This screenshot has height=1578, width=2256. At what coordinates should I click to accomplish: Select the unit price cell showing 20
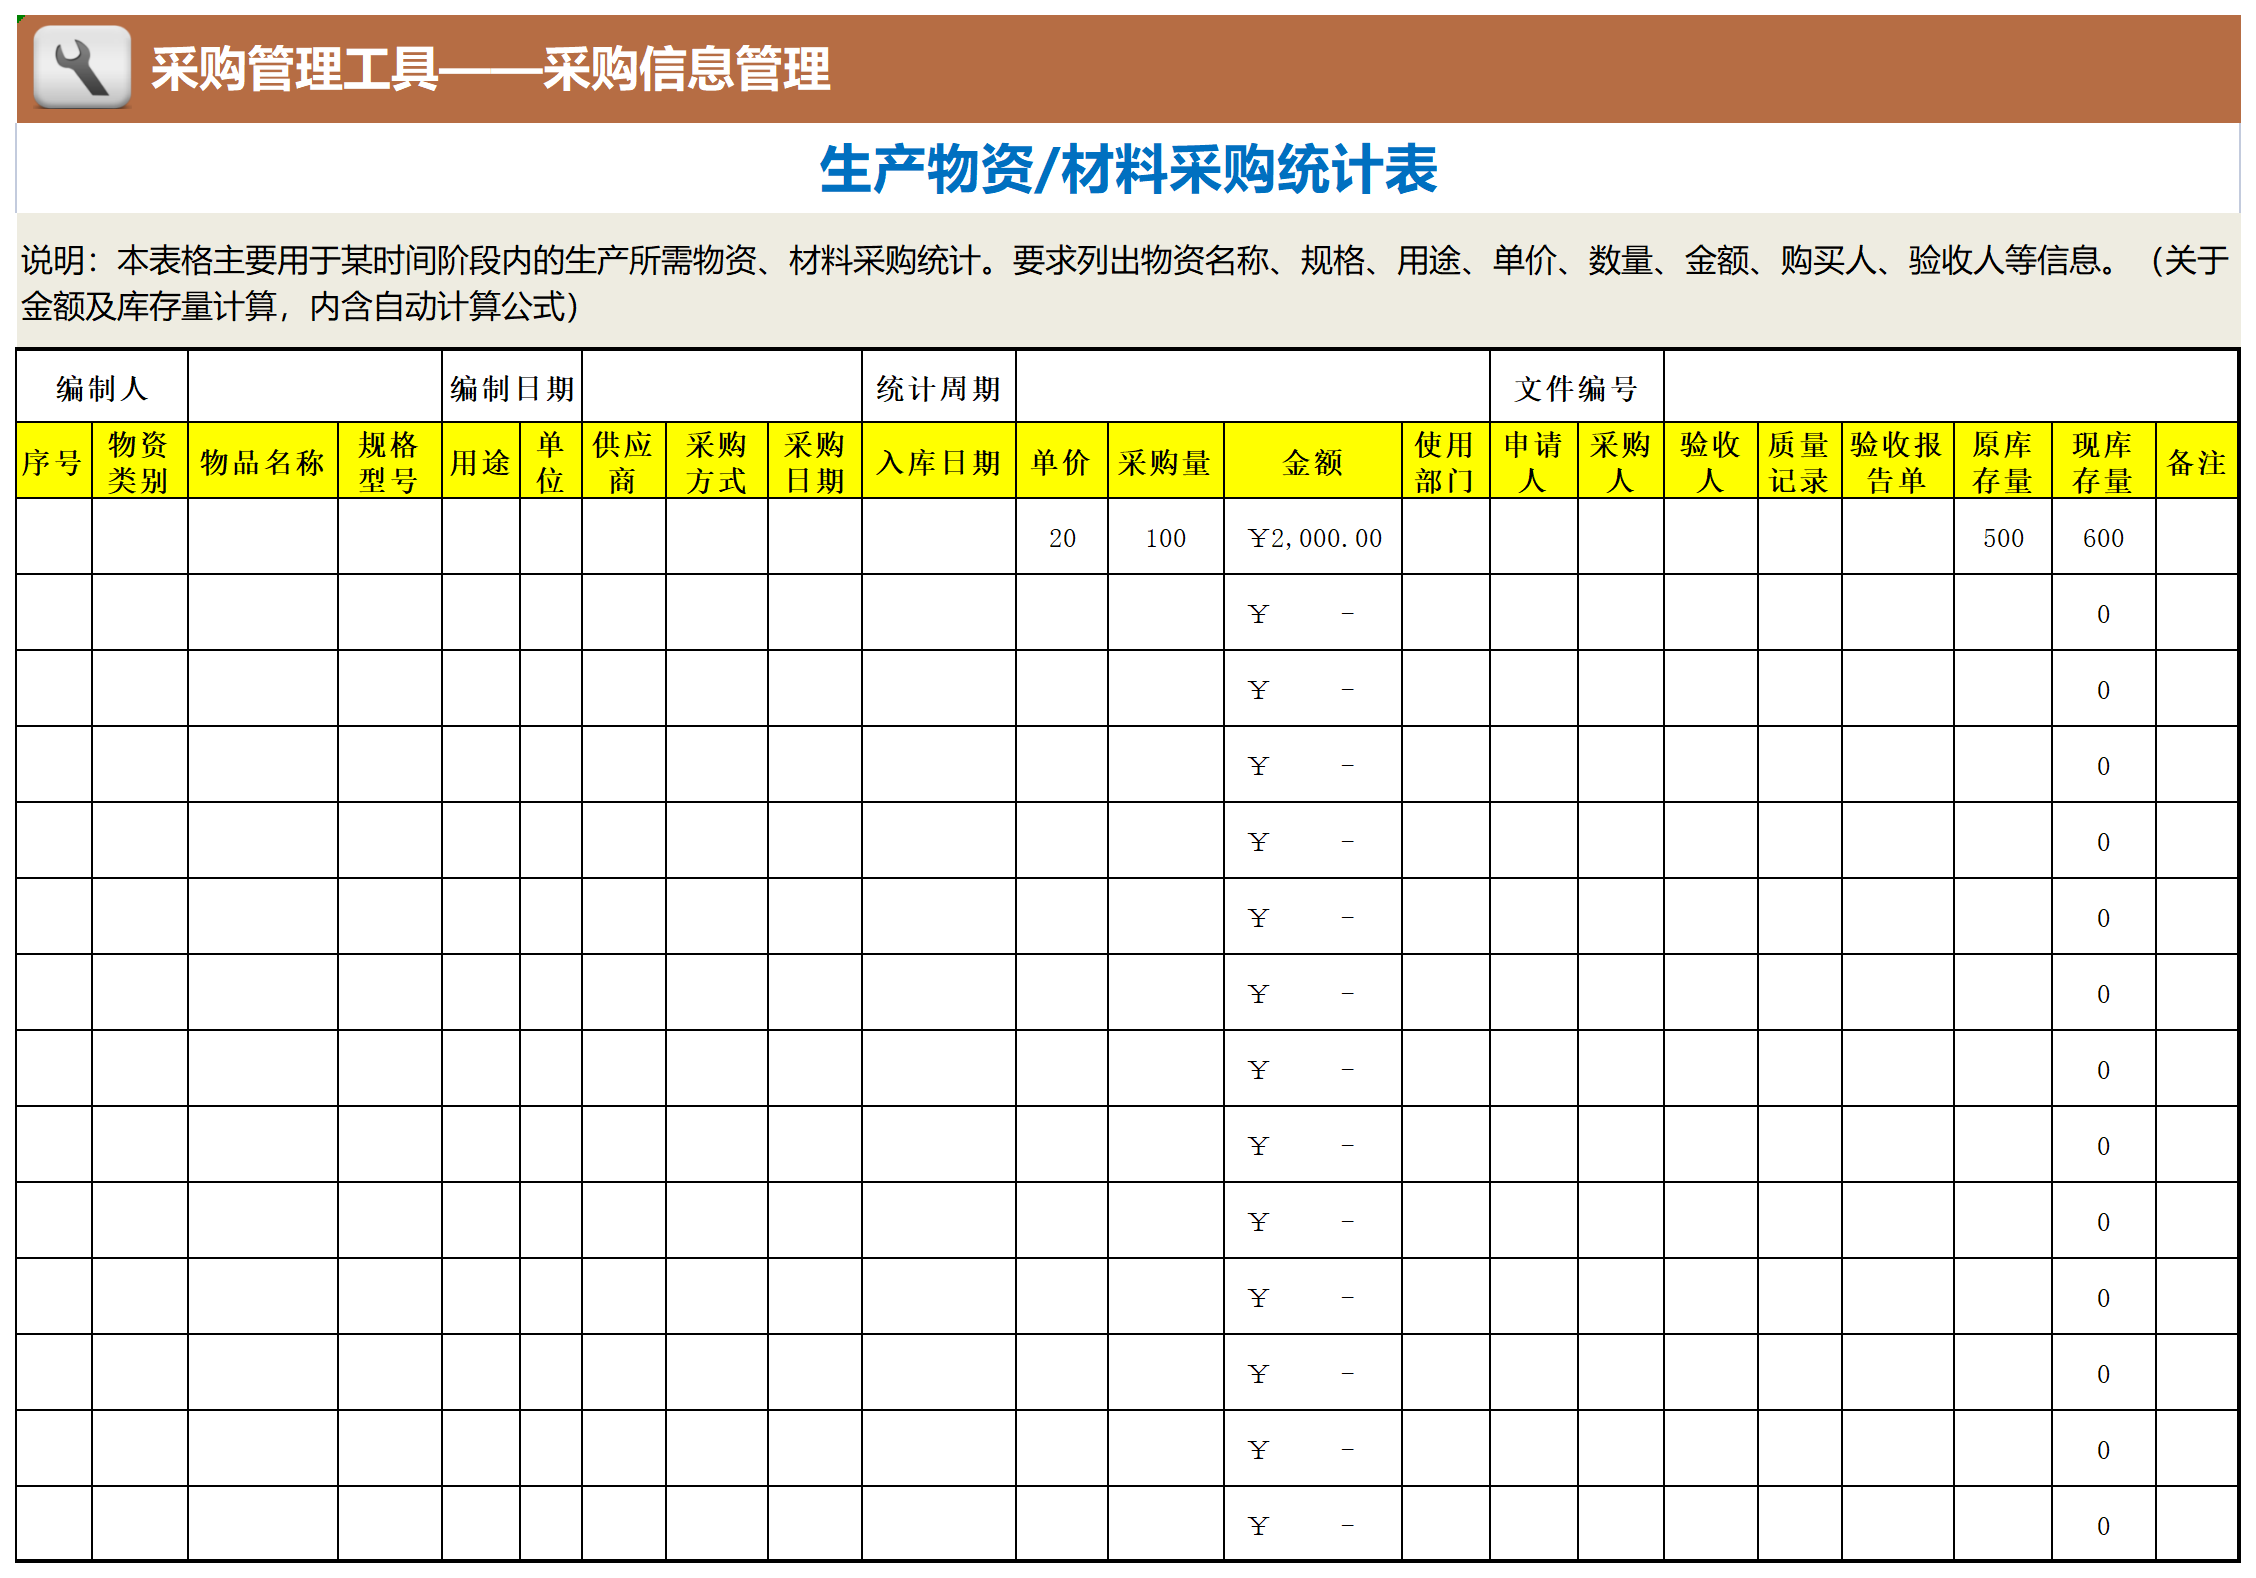1062,537
